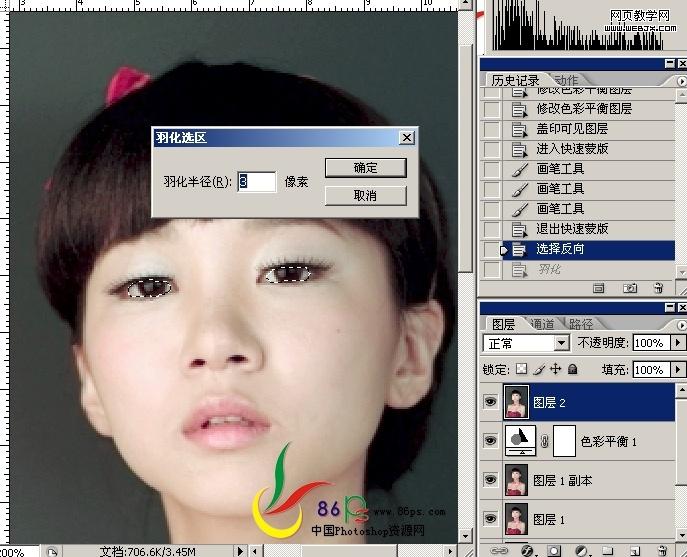The width and height of the screenshot is (687, 557).
Task: Lock image pixels with the brush icon
Action: 539,369
